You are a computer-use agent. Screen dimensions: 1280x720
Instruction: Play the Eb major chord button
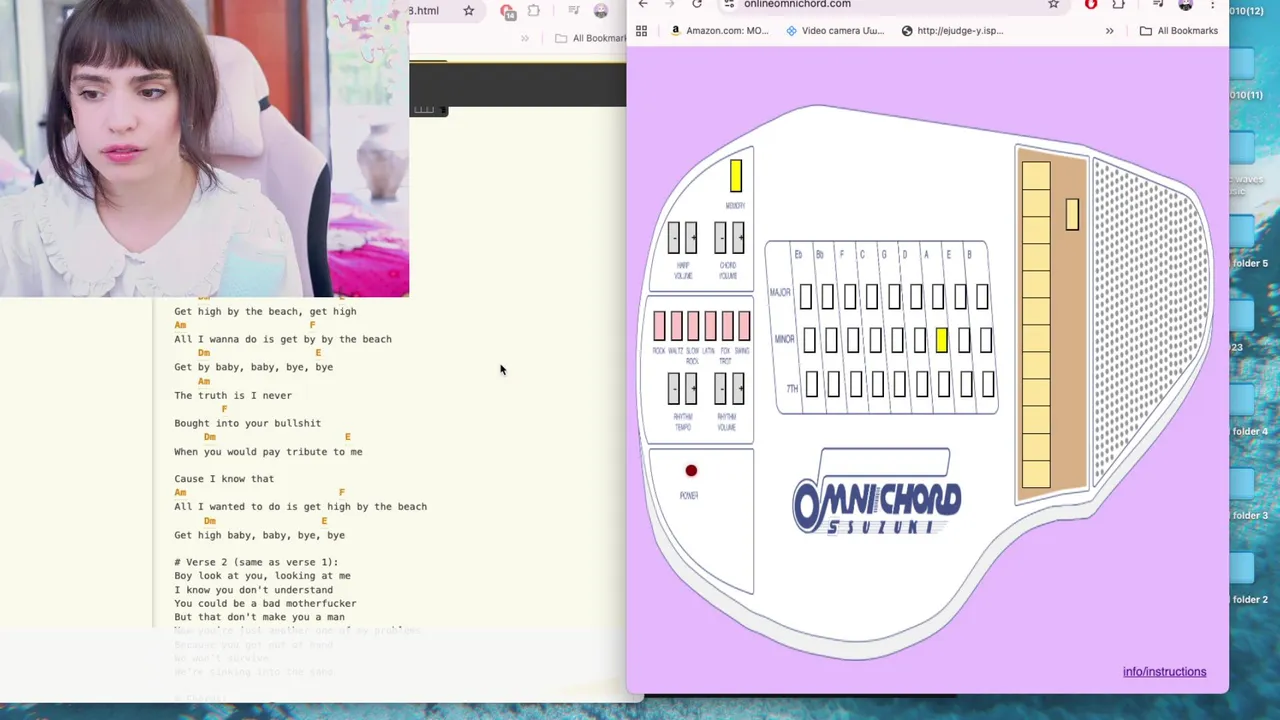tap(804, 296)
